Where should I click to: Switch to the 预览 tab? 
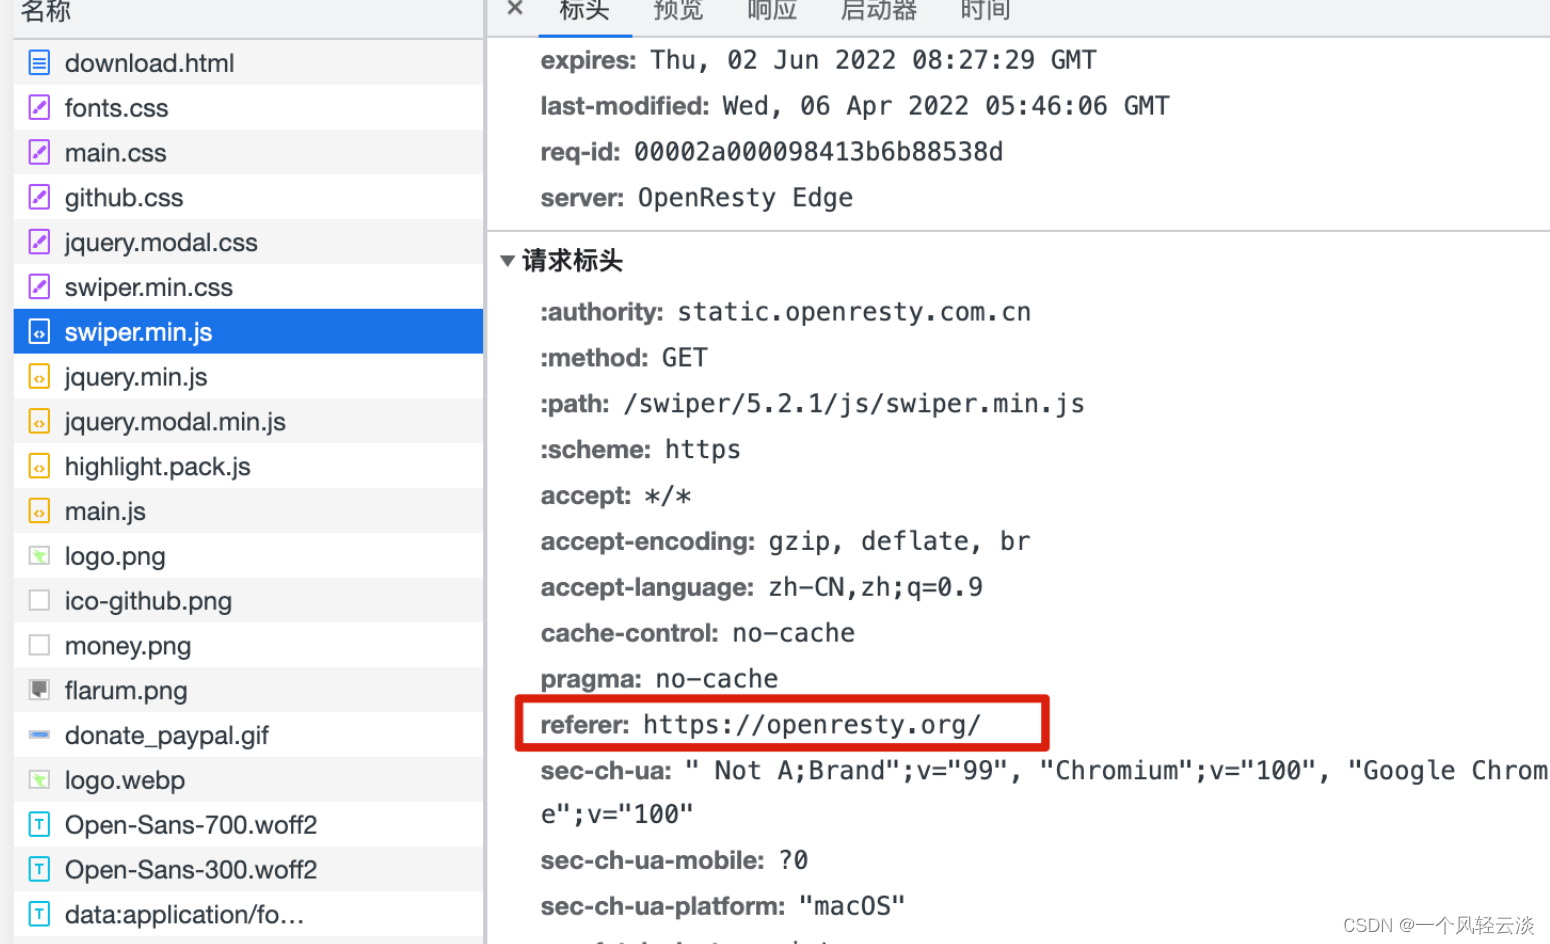pos(678,12)
